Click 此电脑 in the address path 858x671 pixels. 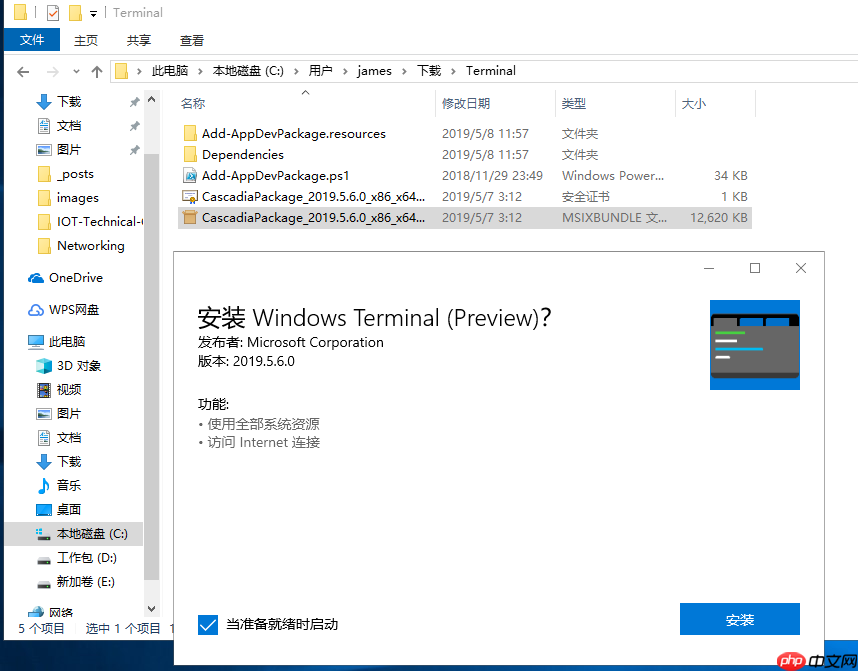pos(170,71)
